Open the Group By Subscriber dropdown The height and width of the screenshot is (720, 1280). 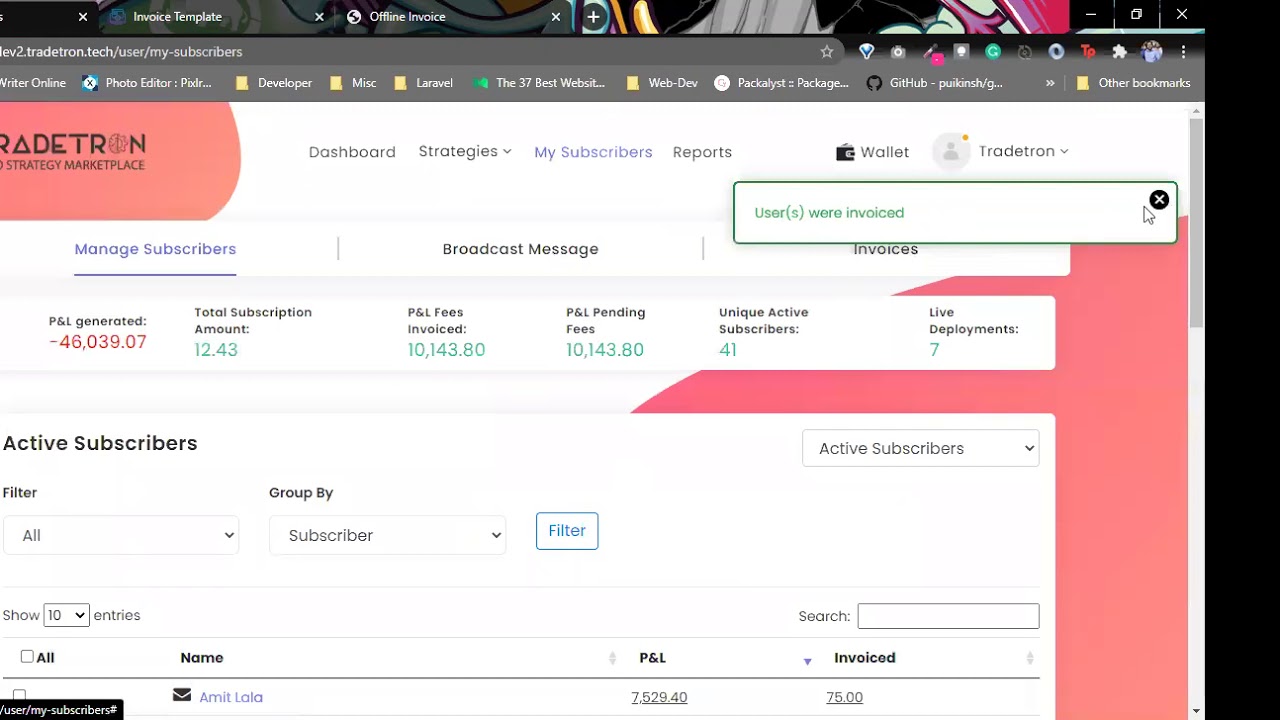tap(387, 535)
